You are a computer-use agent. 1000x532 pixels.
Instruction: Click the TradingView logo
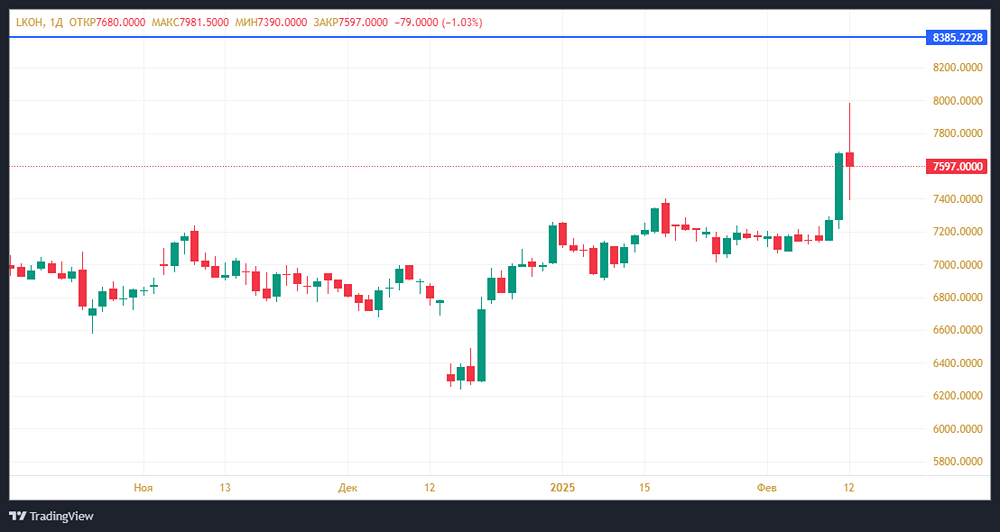point(52,516)
